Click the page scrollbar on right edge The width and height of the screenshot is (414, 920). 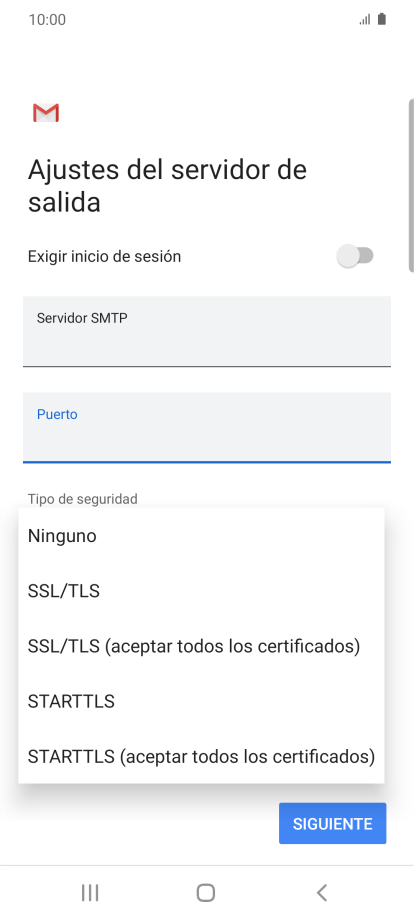[x=411, y=185]
